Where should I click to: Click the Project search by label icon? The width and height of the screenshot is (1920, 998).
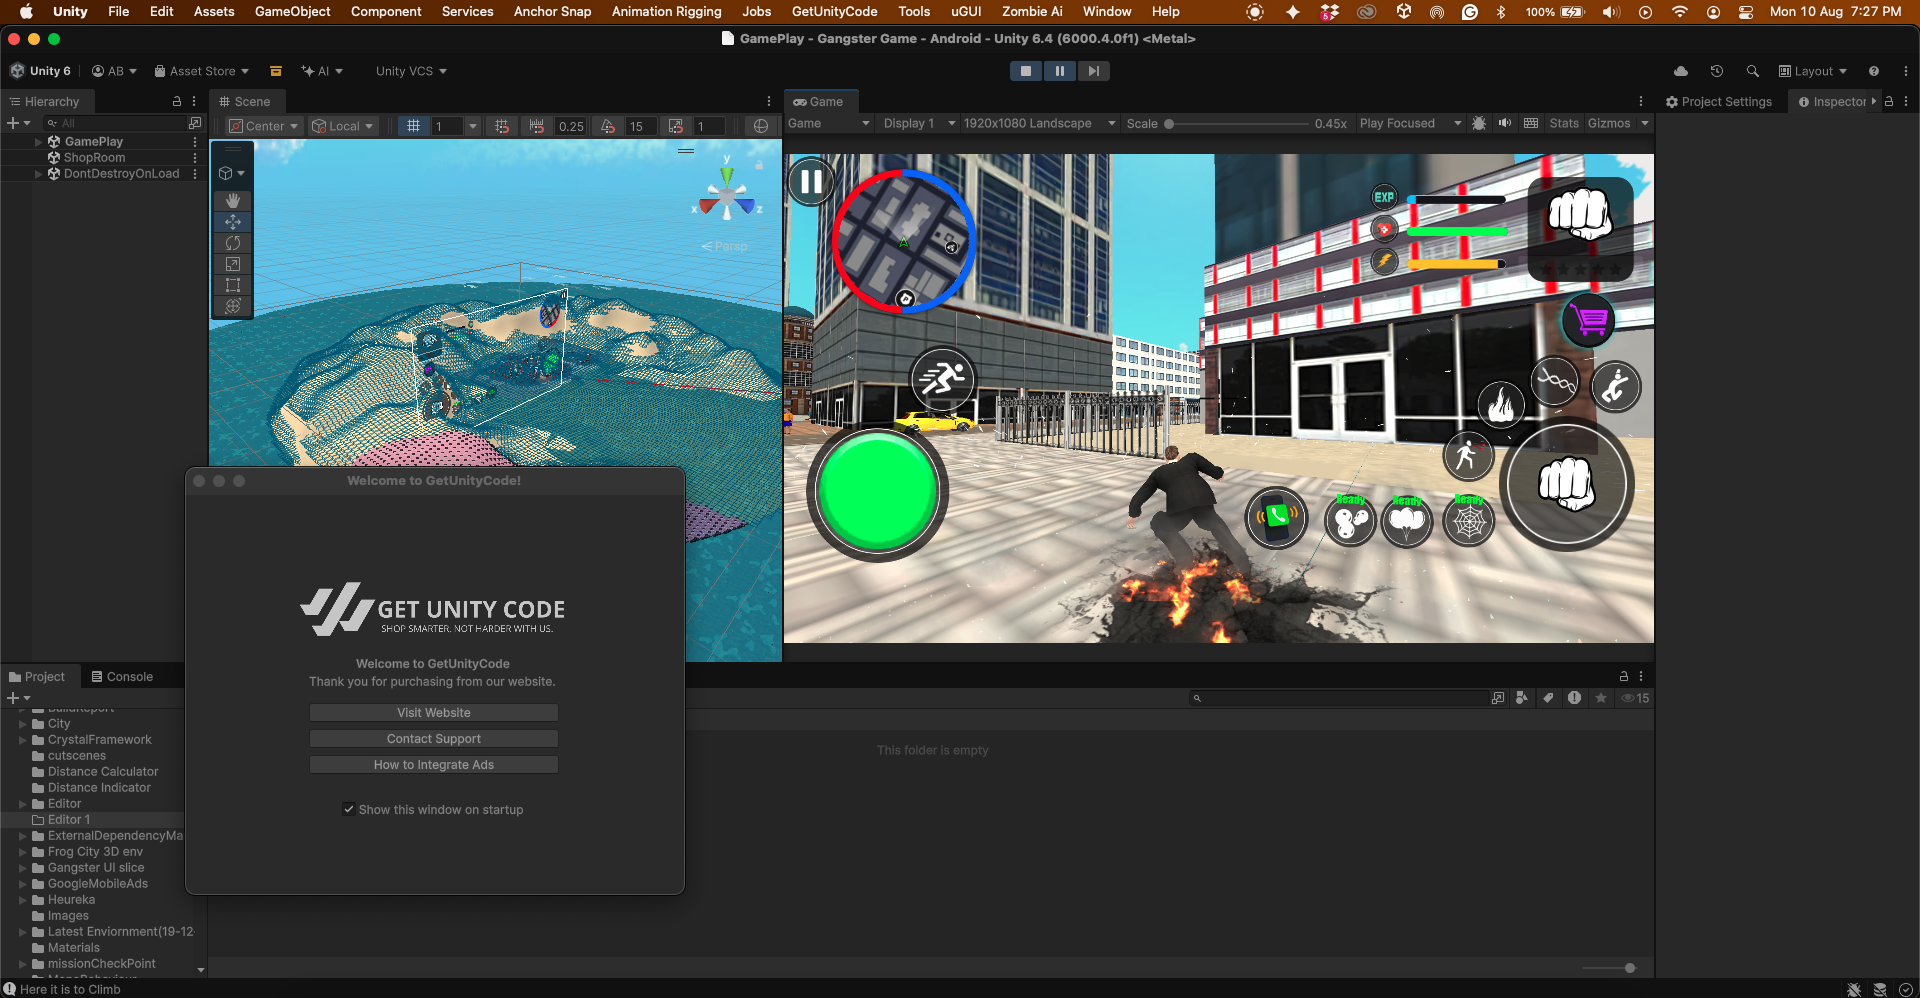(1548, 698)
